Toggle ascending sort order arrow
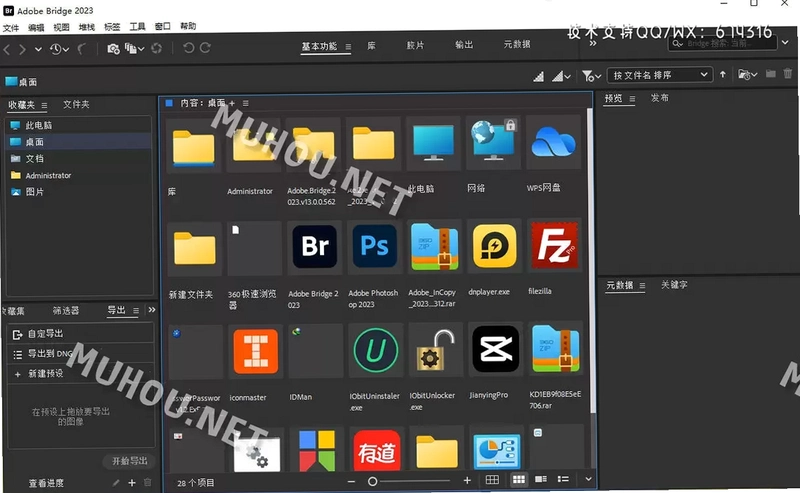The image size is (800, 493). (x=722, y=75)
